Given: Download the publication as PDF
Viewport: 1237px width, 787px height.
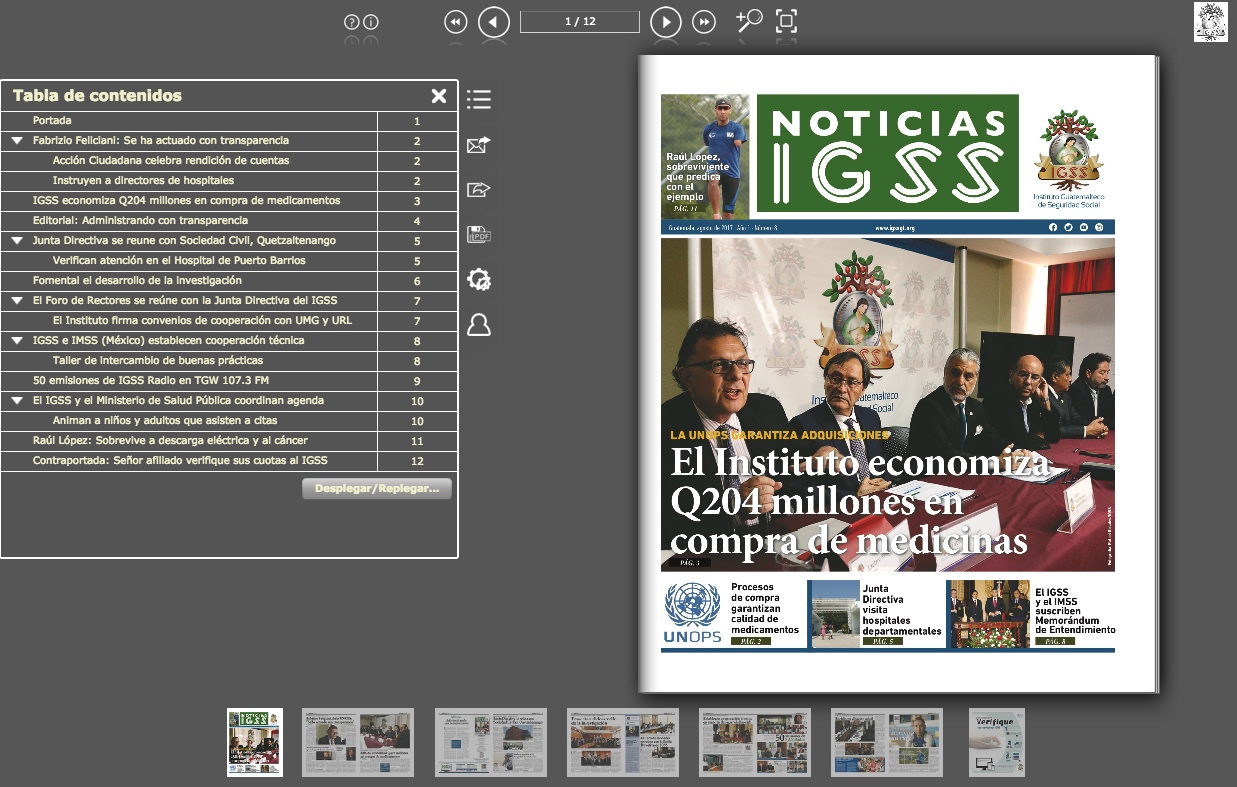Looking at the screenshot, I should tap(479, 235).
